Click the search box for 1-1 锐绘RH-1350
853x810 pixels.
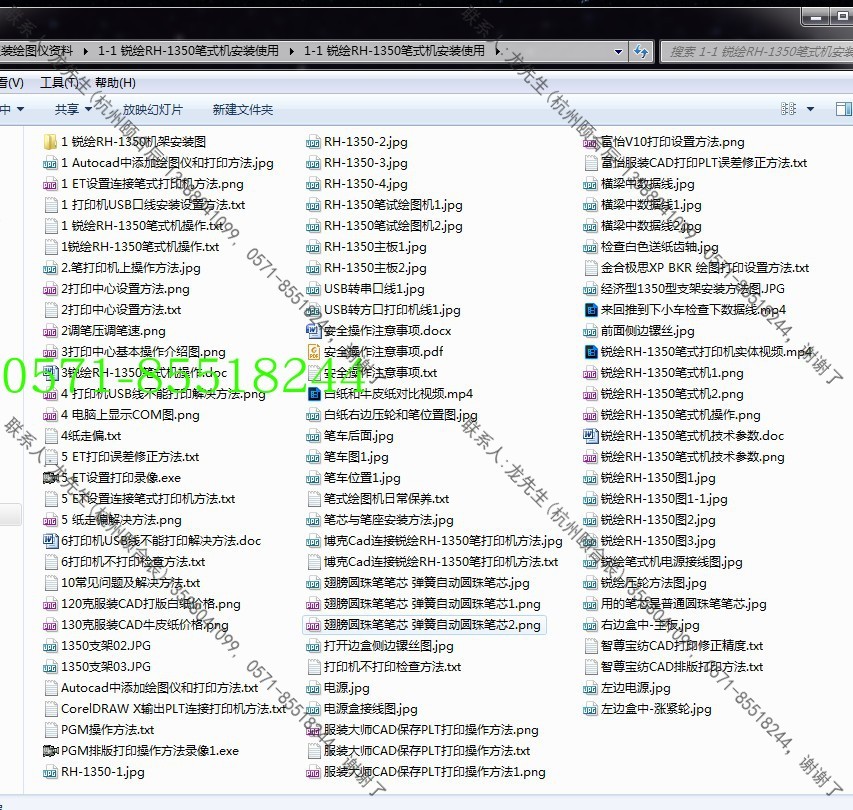(x=759, y=52)
